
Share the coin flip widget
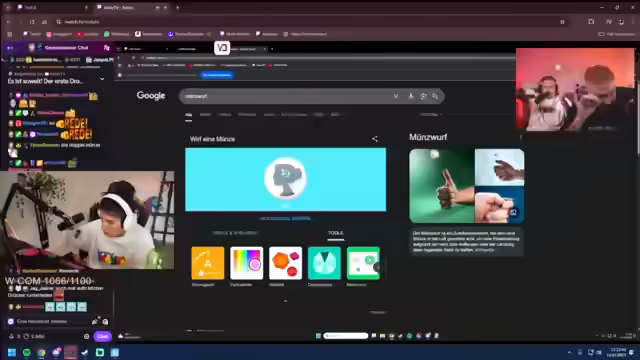coord(375,139)
